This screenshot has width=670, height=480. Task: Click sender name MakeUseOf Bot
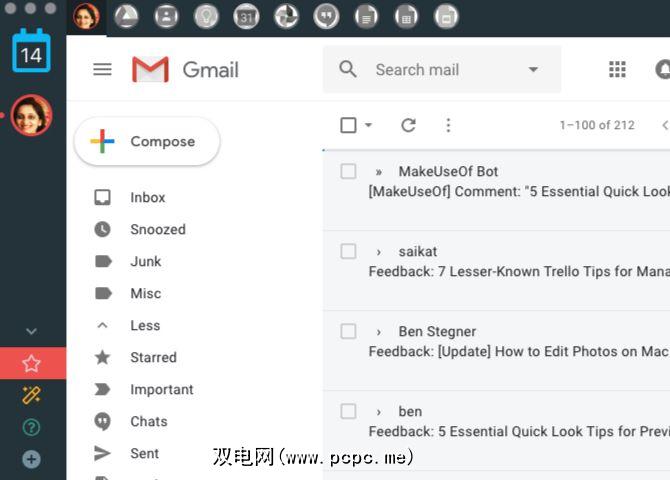[448, 171]
